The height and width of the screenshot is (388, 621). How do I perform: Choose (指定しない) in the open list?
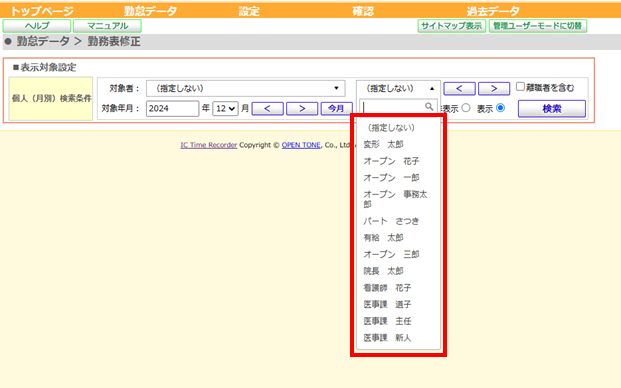pos(398,128)
